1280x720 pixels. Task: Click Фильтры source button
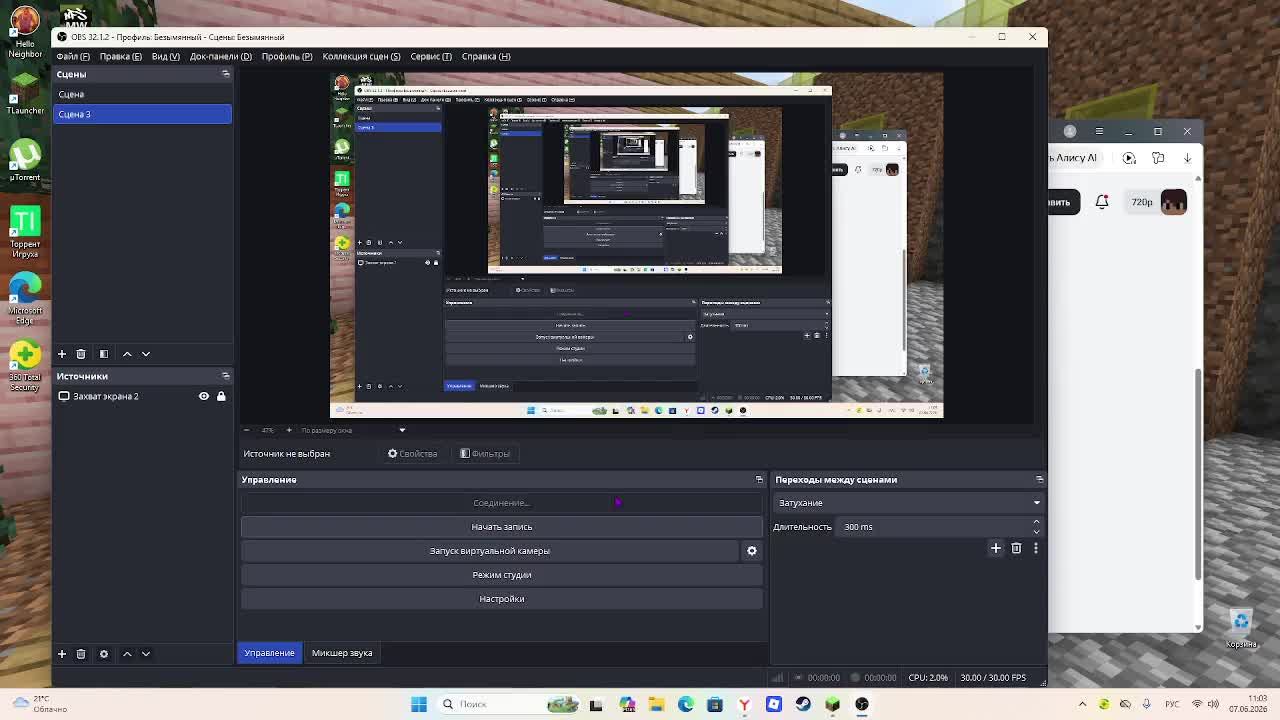pyautogui.click(x=485, y=454)
